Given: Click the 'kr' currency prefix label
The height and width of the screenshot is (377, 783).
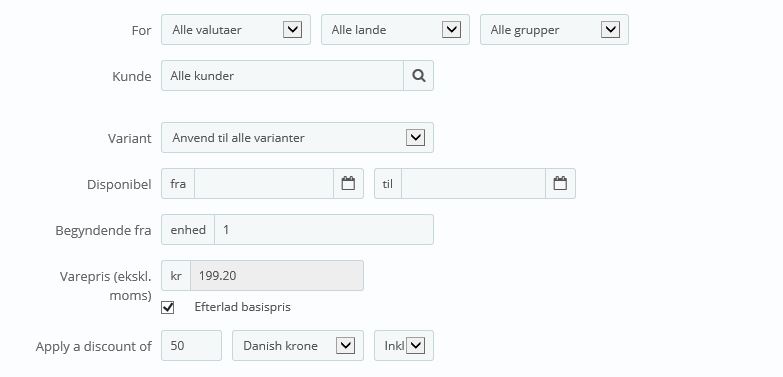Looking at the screenshot, I should pyautogui.click(x=176, y=276).
